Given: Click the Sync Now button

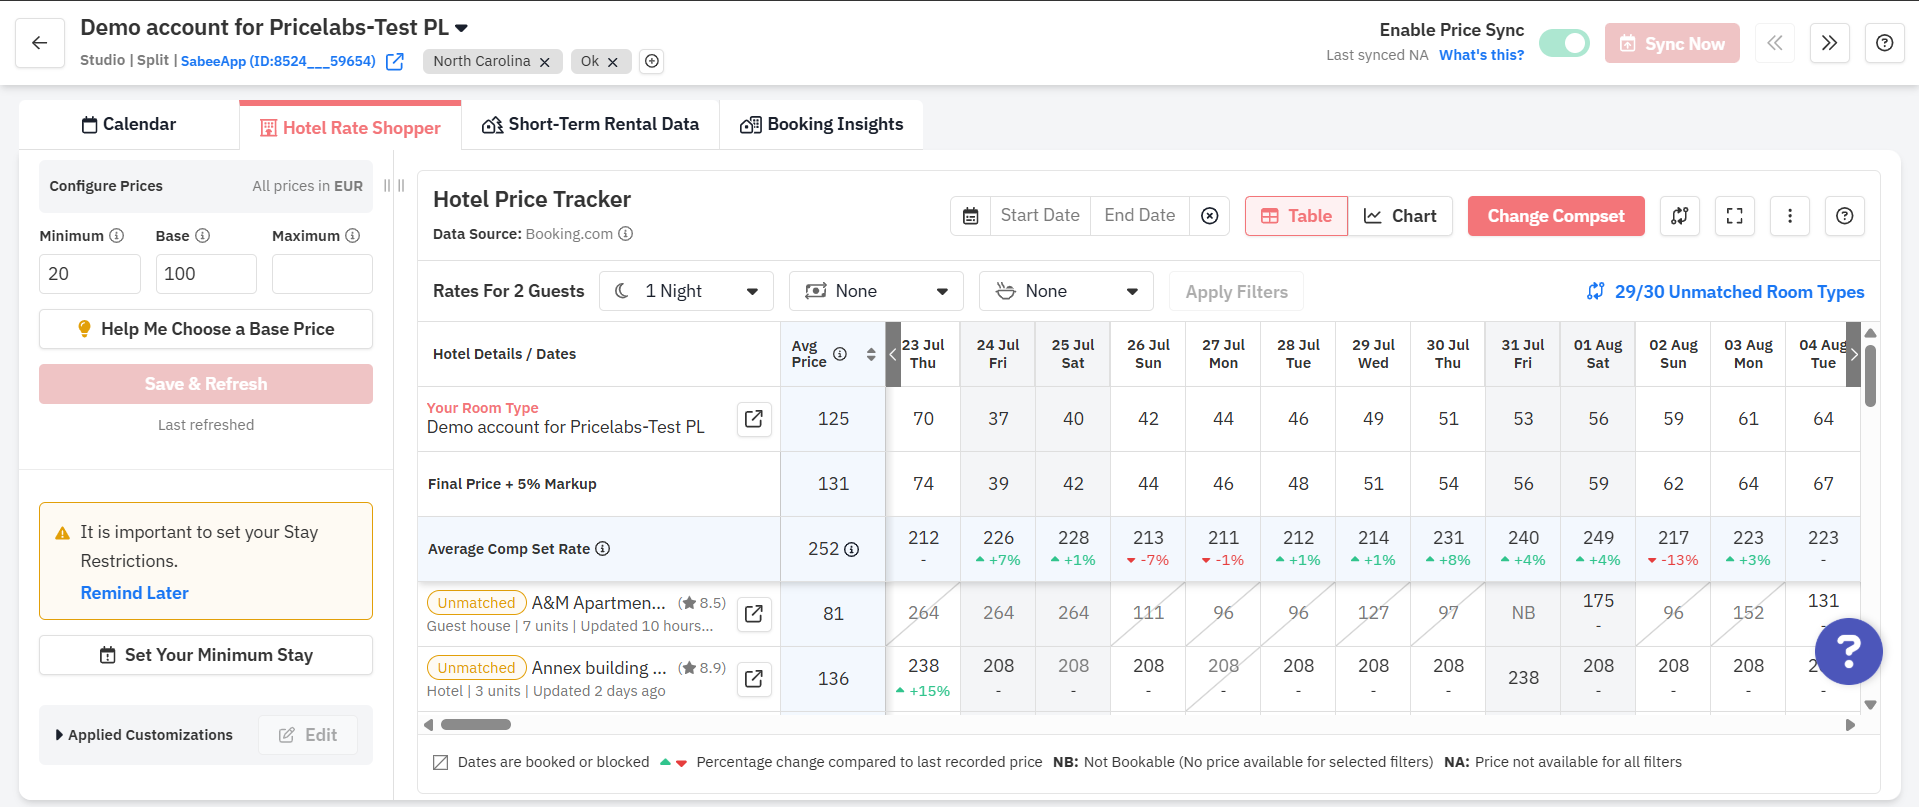Looking at the screenshot, I should pyautogui.click(x=1672, y=43).
